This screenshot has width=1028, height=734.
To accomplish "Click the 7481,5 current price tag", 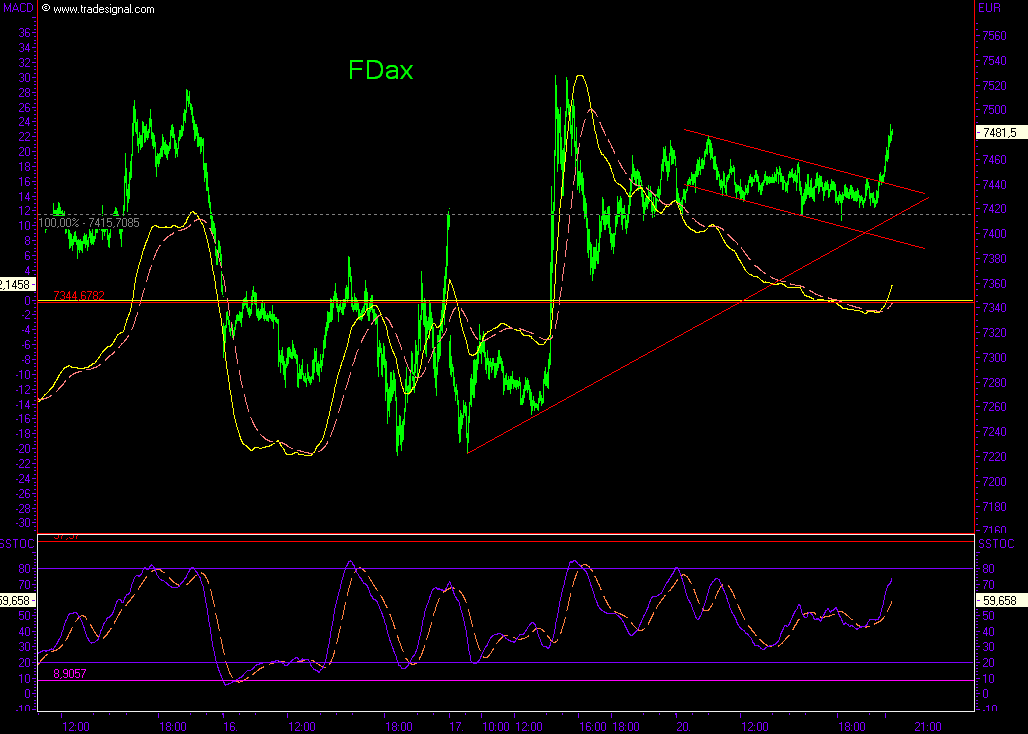I will (999, 132).
